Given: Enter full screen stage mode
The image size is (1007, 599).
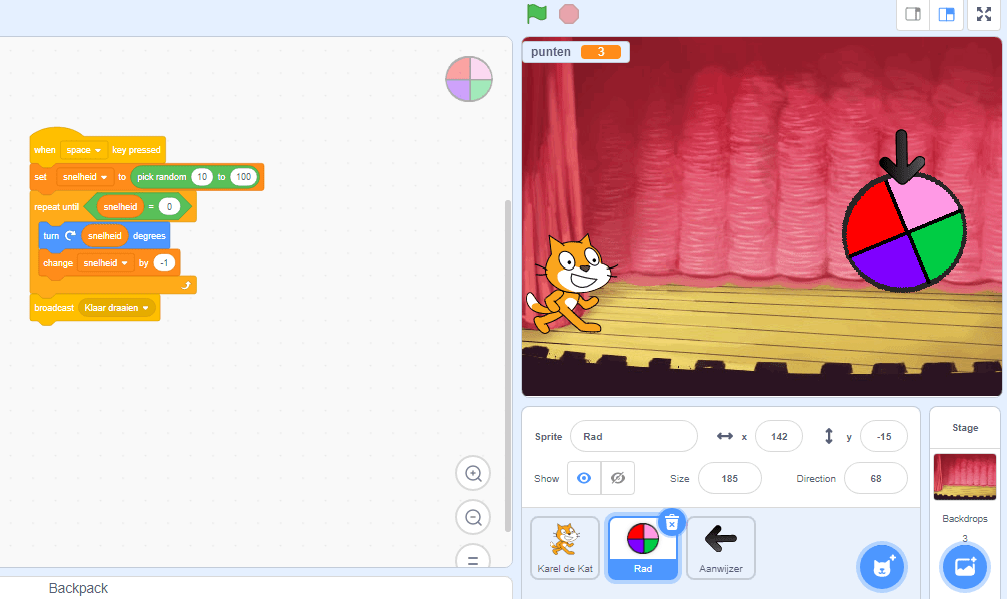Looking at the screenshot, I should coord(986,14).
